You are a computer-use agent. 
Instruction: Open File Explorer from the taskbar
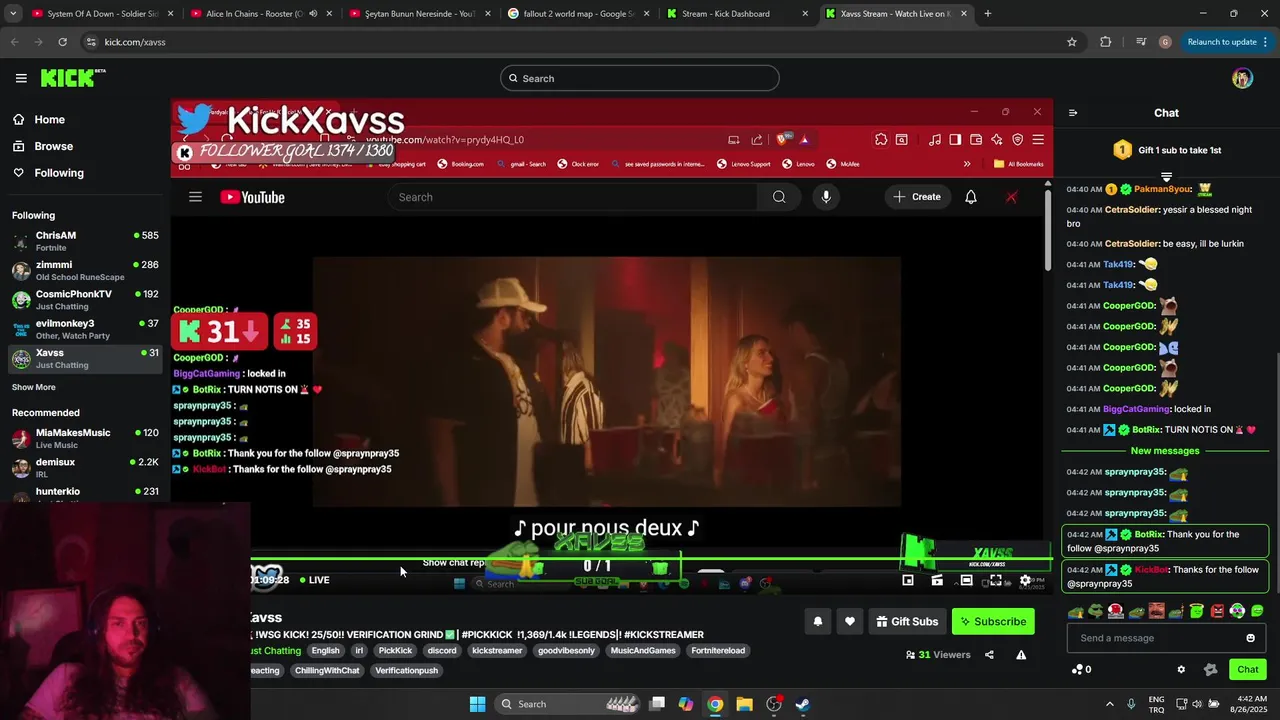coord(744,704)
